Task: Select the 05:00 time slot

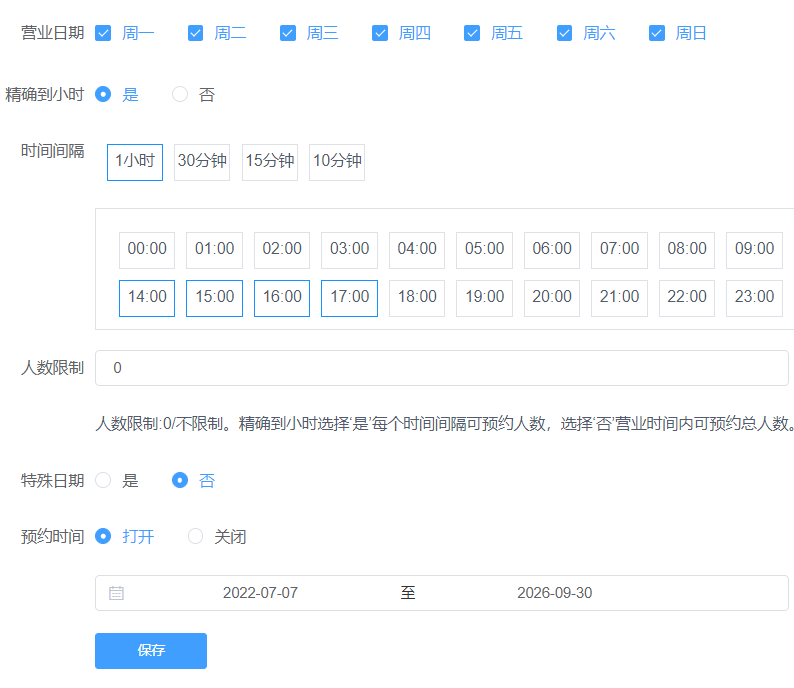Action: (x=485, y=250)
